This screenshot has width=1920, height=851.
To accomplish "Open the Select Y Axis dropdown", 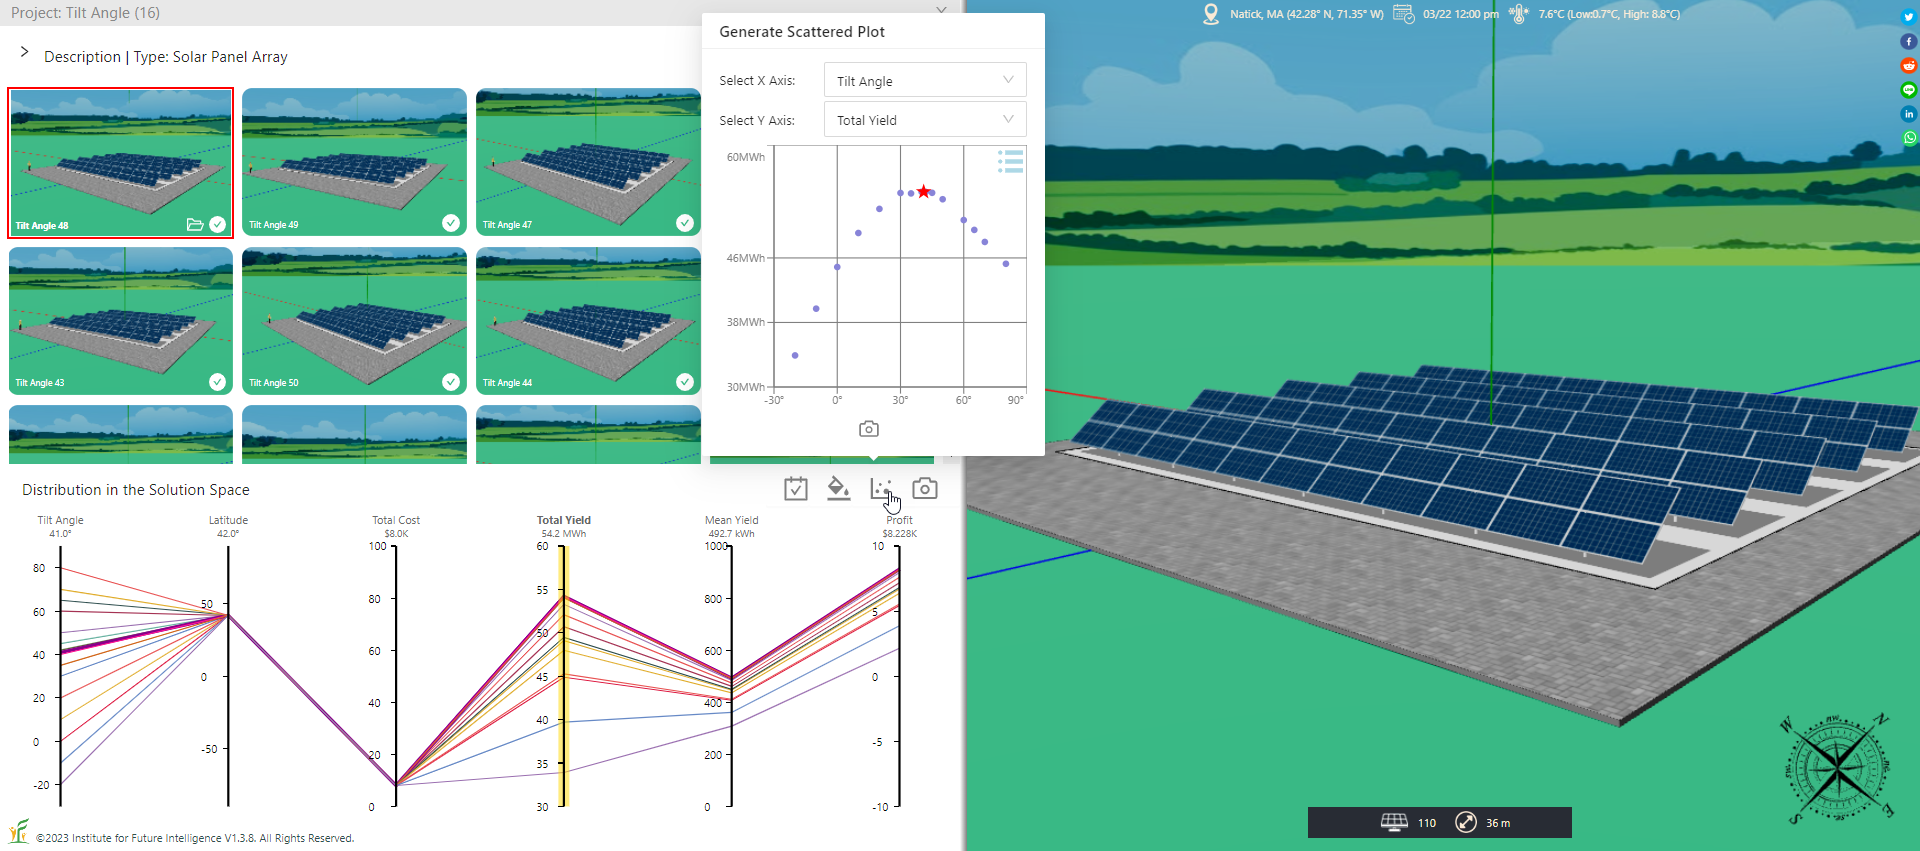I will click(925, 120).
